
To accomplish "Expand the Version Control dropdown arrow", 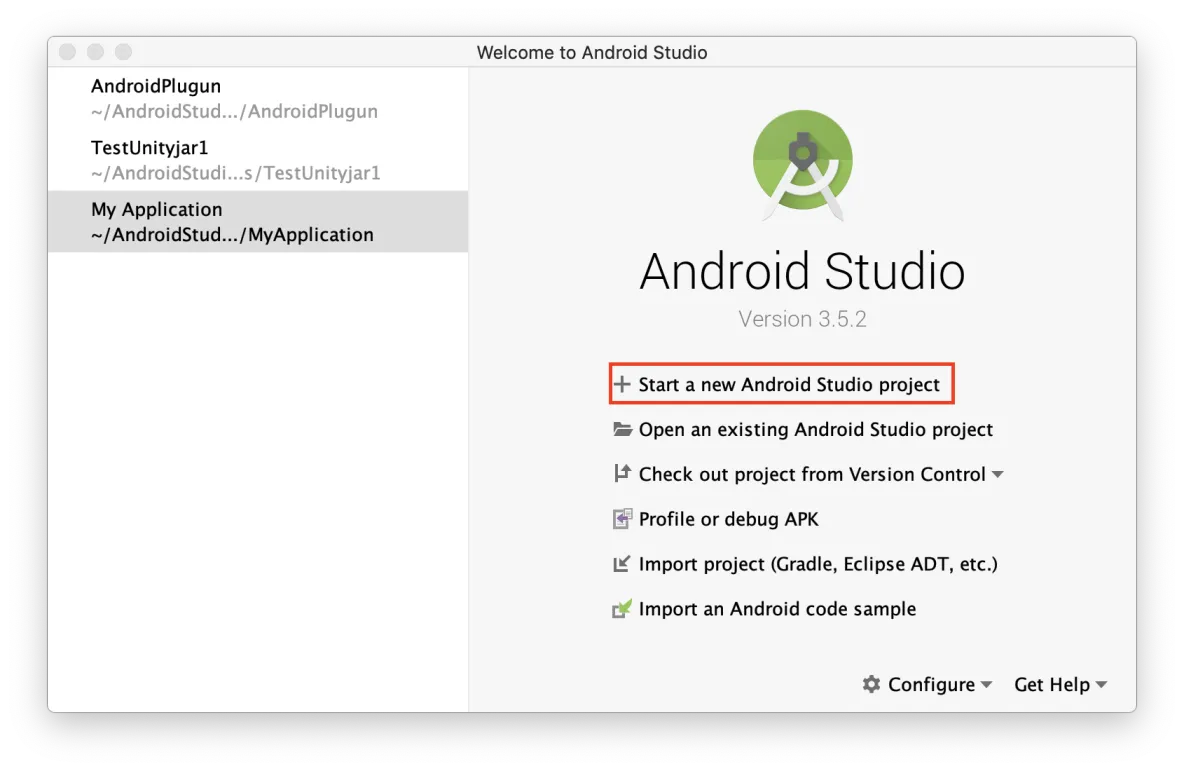I will click(x=997, y=475).
